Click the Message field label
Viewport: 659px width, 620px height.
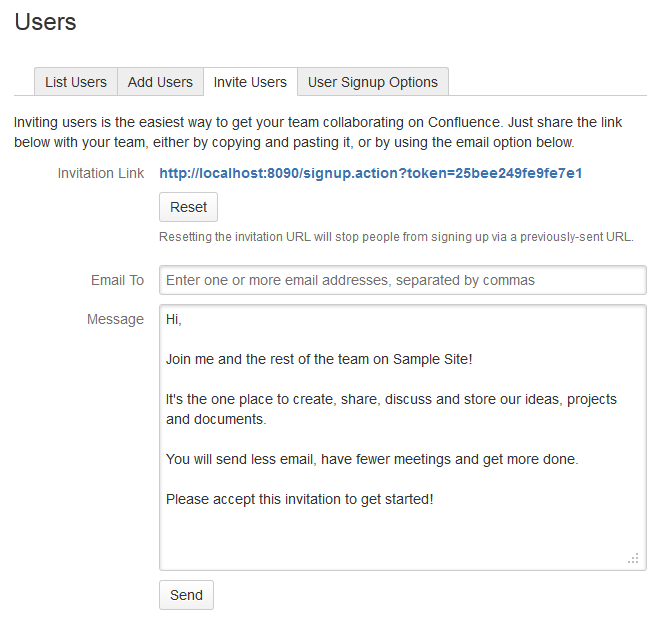(115, 319)
